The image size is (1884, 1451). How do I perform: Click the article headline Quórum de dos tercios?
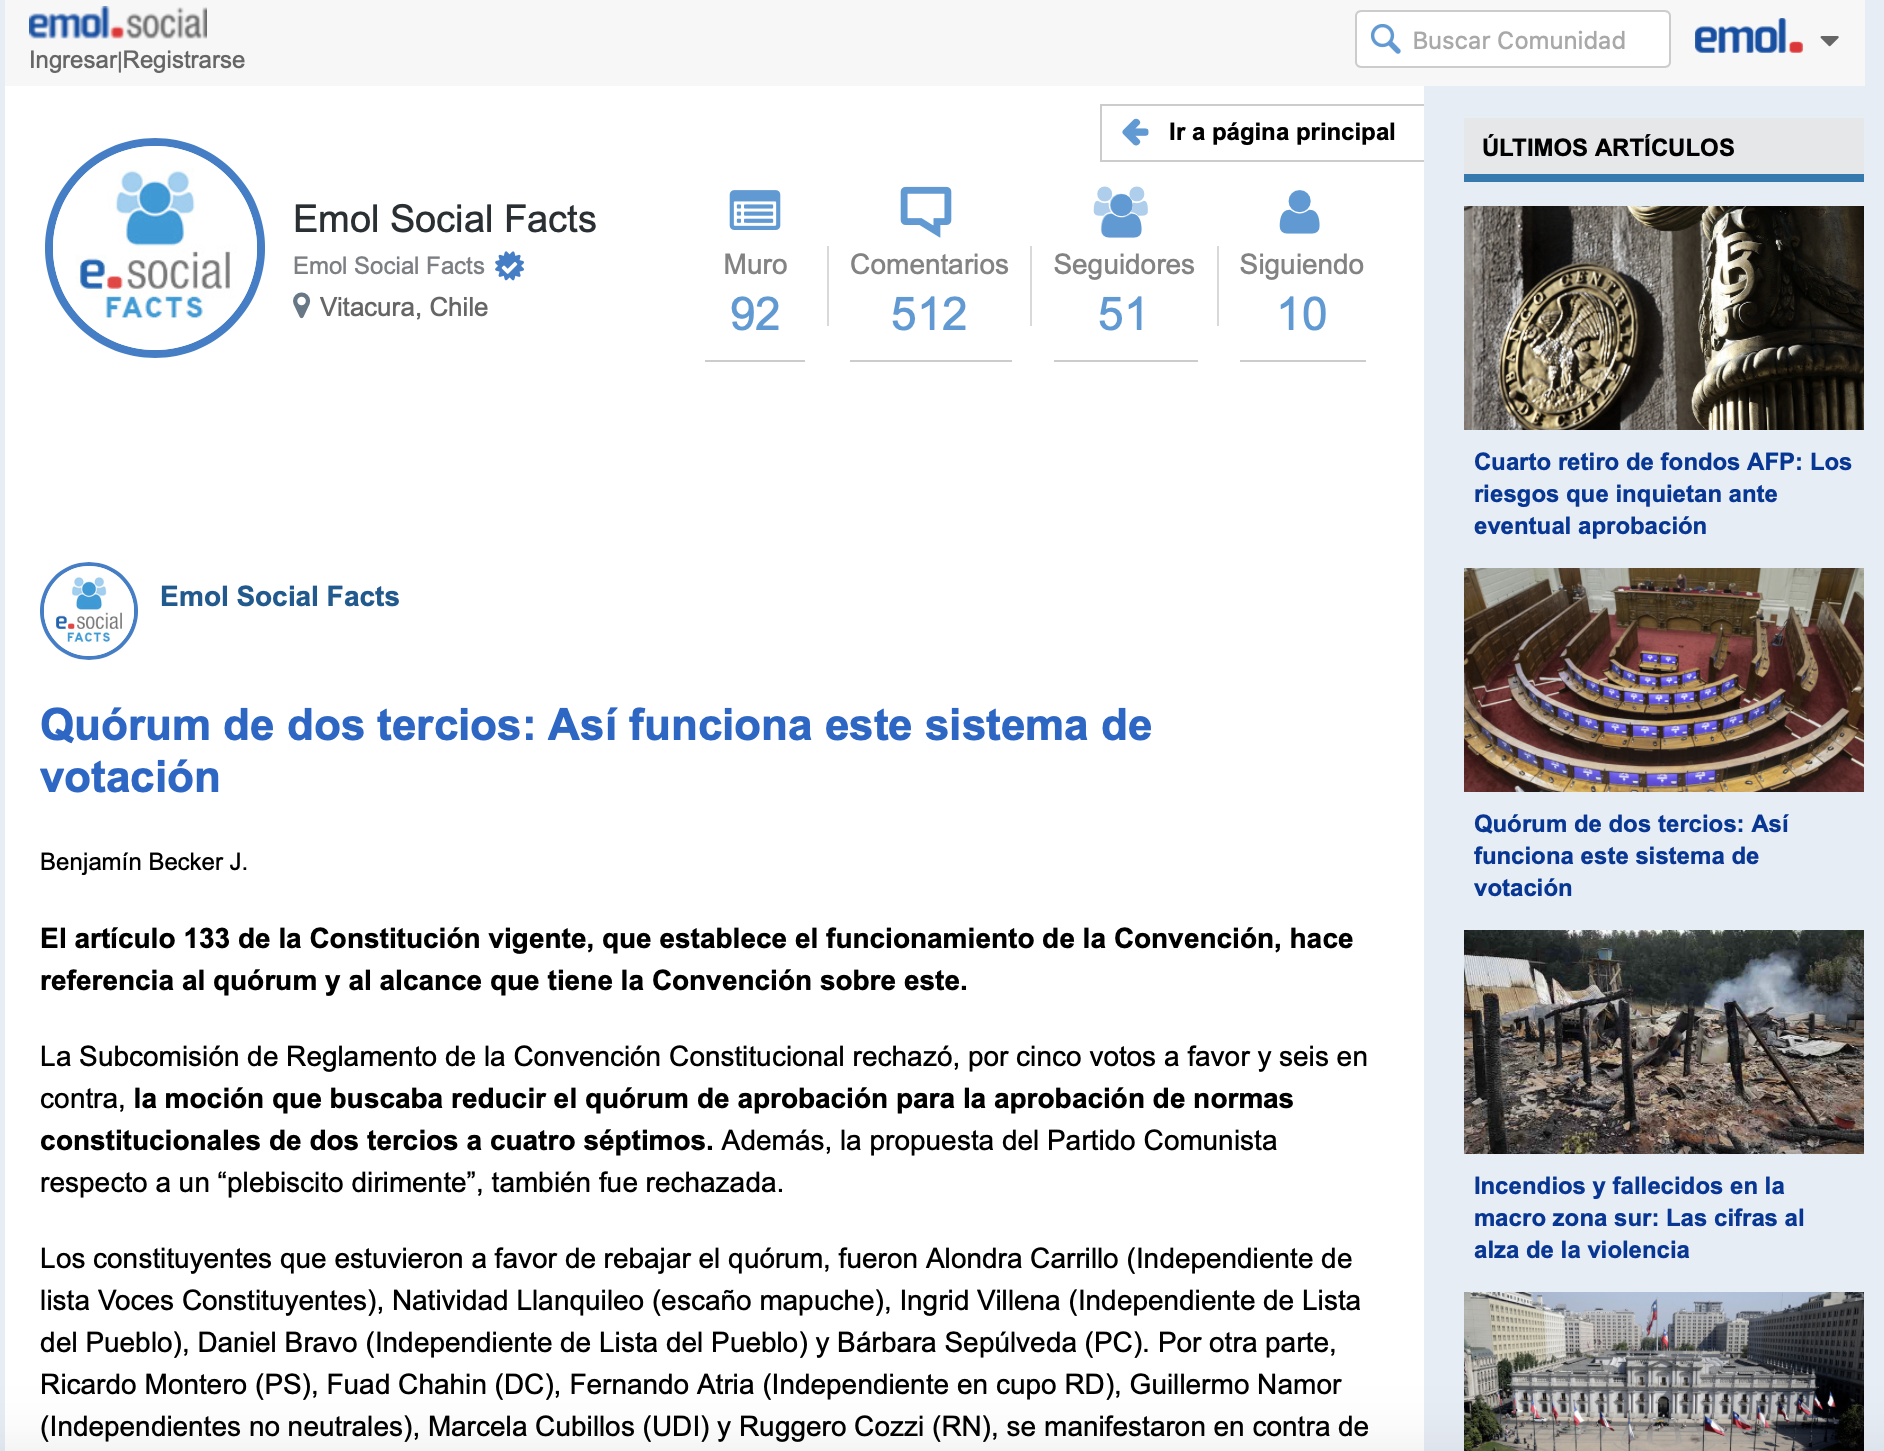tap(595, 751)
